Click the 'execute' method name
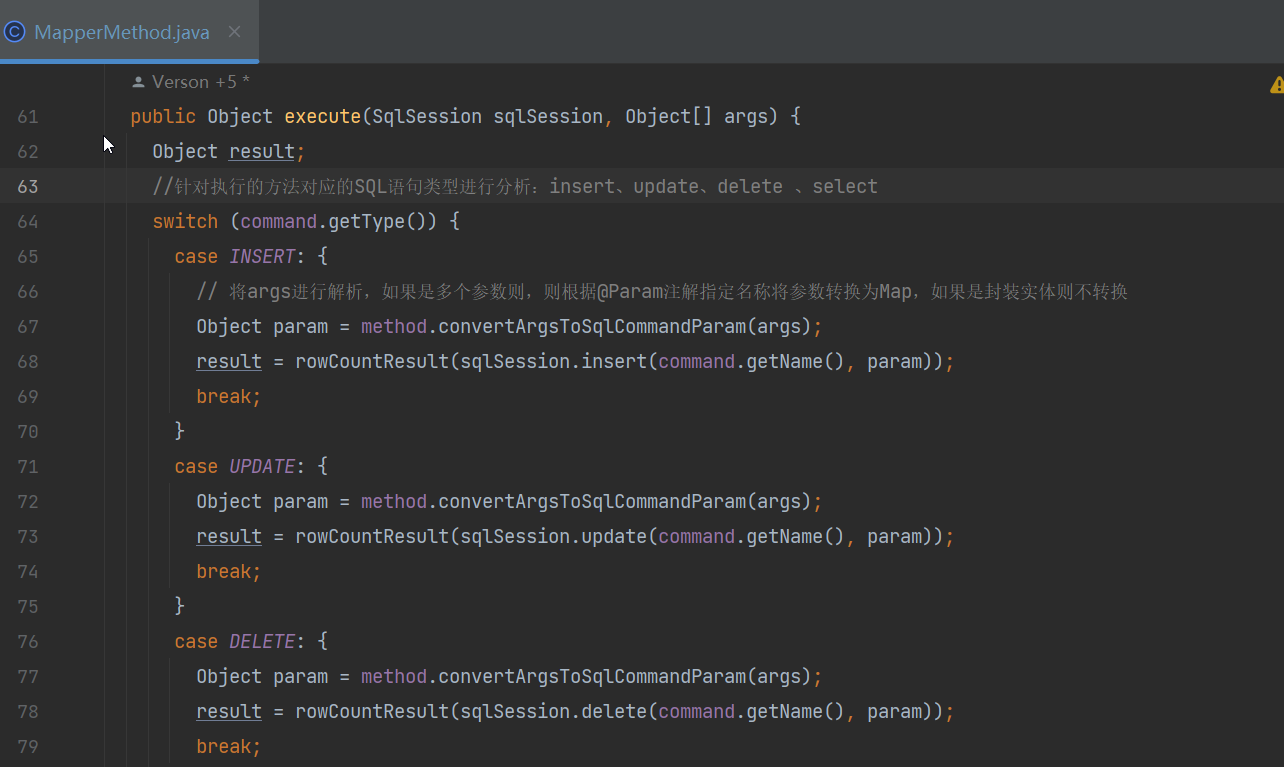Image resolution: width=1284 pixels, height=767 pixels. pyautogui.click(x=322, y=117)
